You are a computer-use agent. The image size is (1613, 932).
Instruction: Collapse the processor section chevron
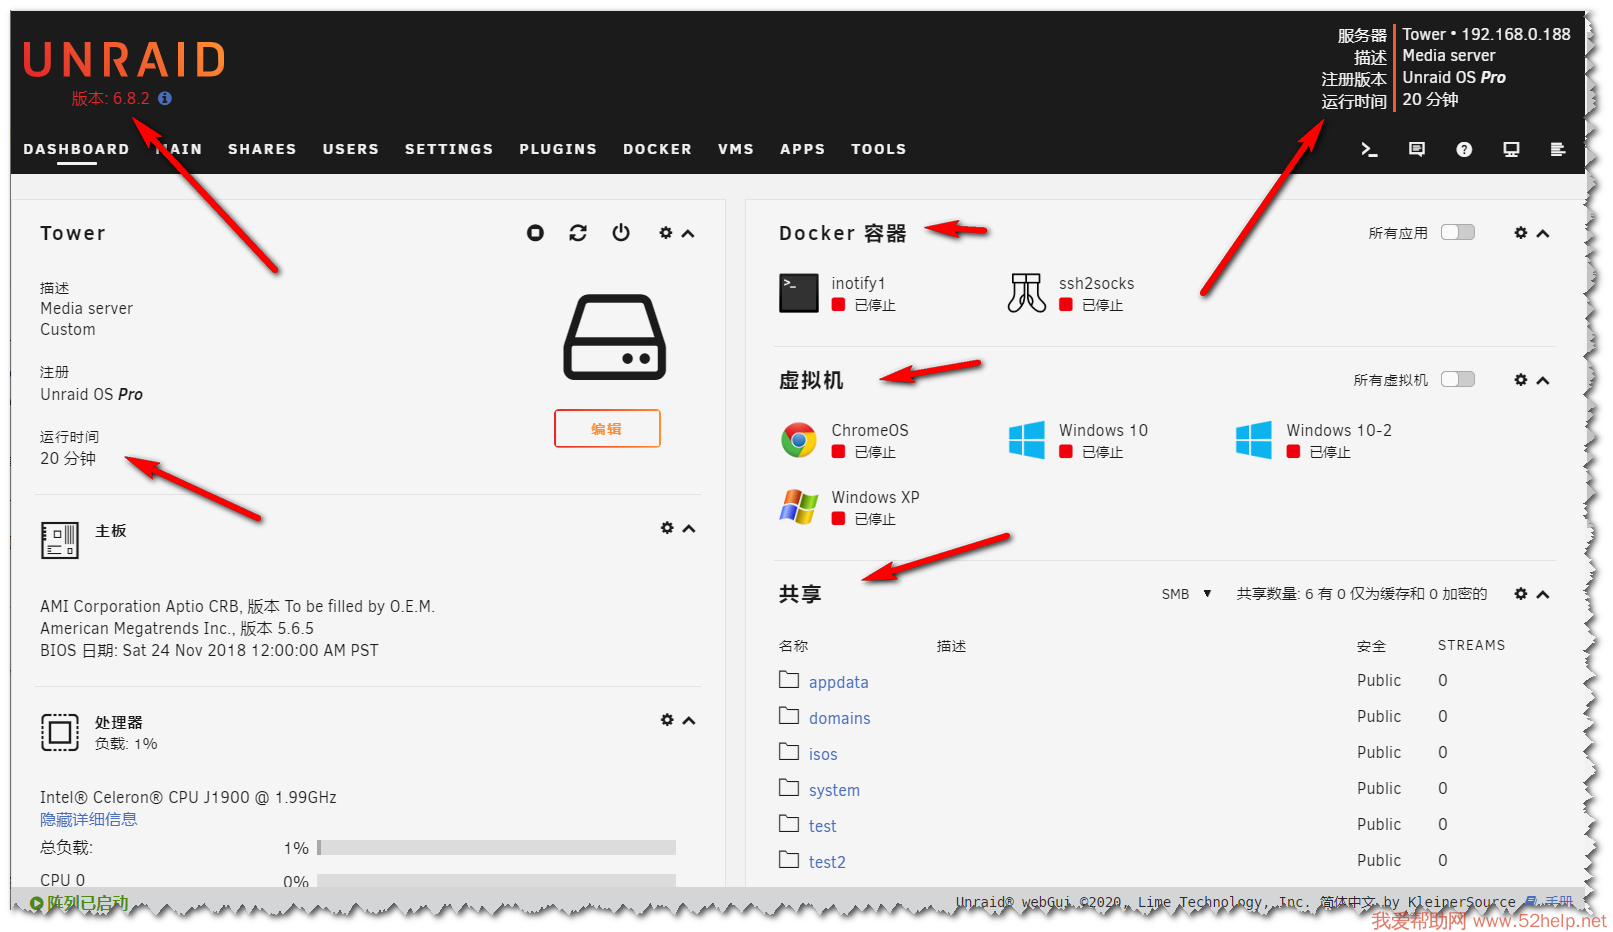[x=689, y=720]
